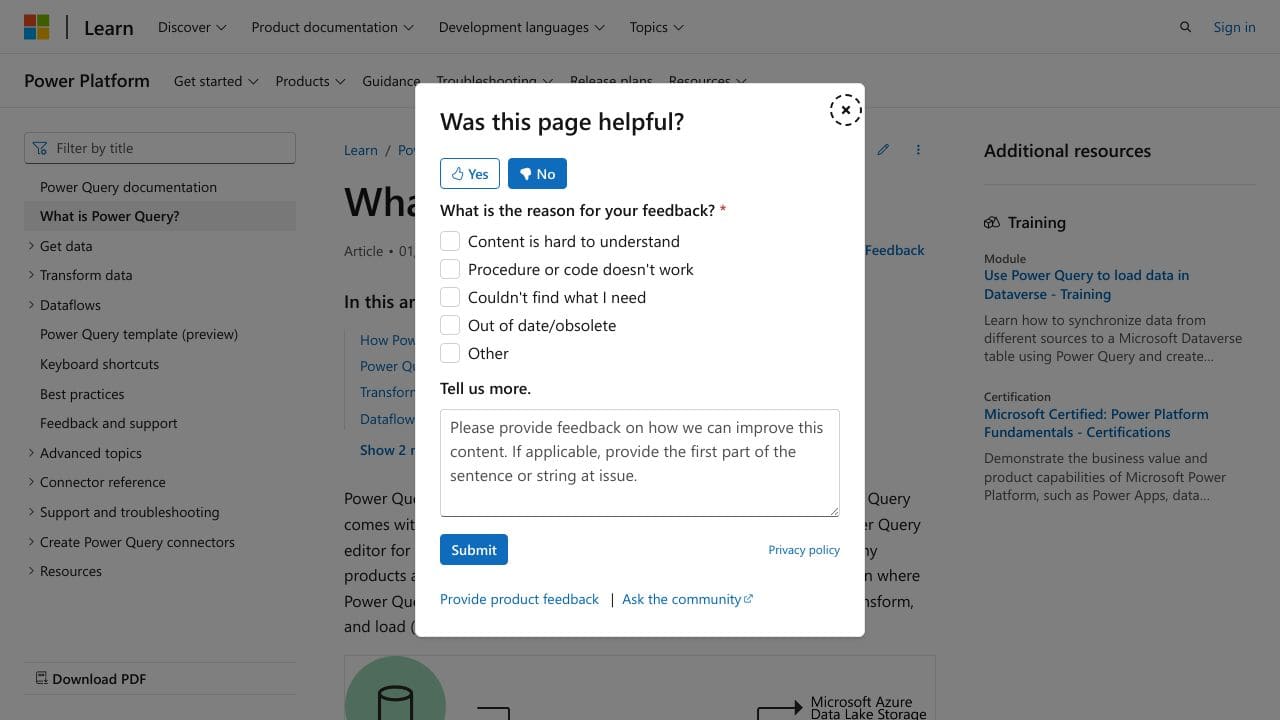Expand the Get started menu
Screen dimensions: 1280x720
(216, 81)
